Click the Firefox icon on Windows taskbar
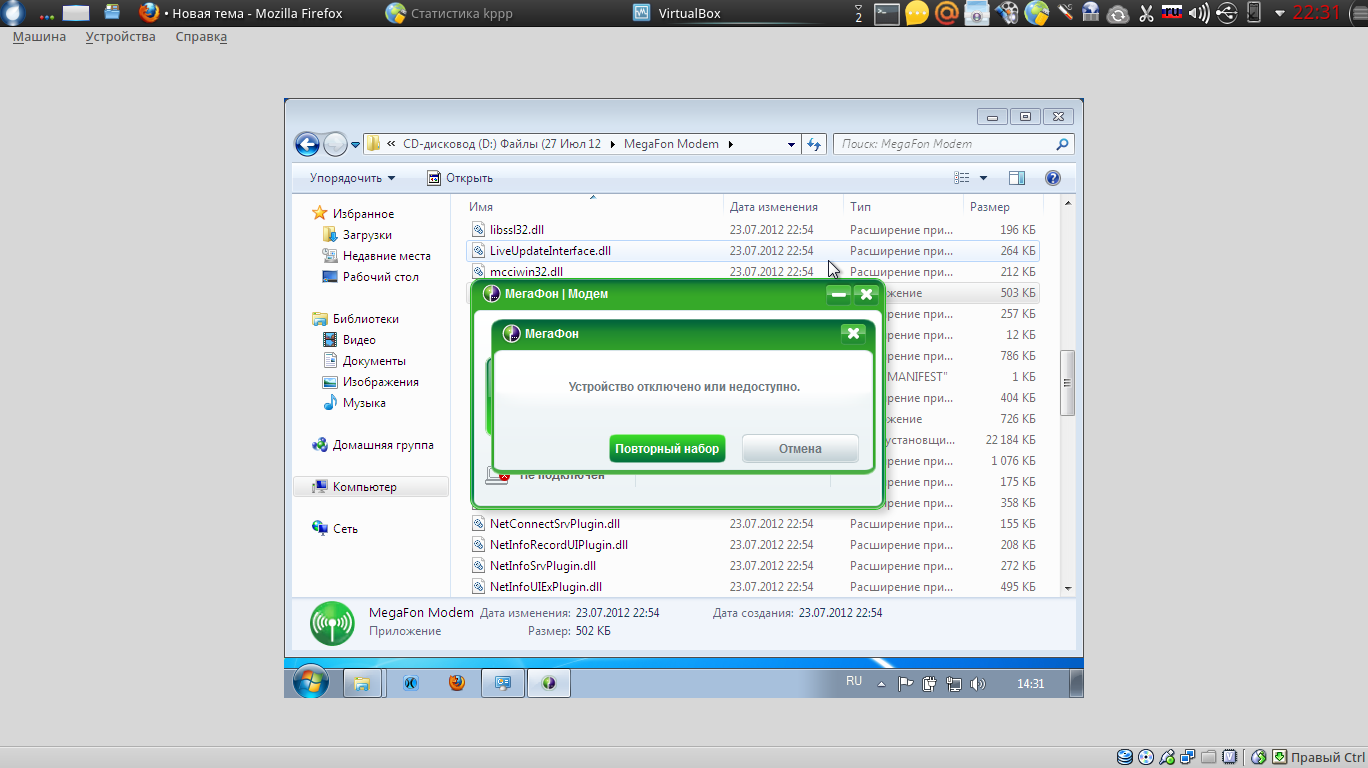The width and height of the screenshot is (1368, 768). (x=457, y=684)
